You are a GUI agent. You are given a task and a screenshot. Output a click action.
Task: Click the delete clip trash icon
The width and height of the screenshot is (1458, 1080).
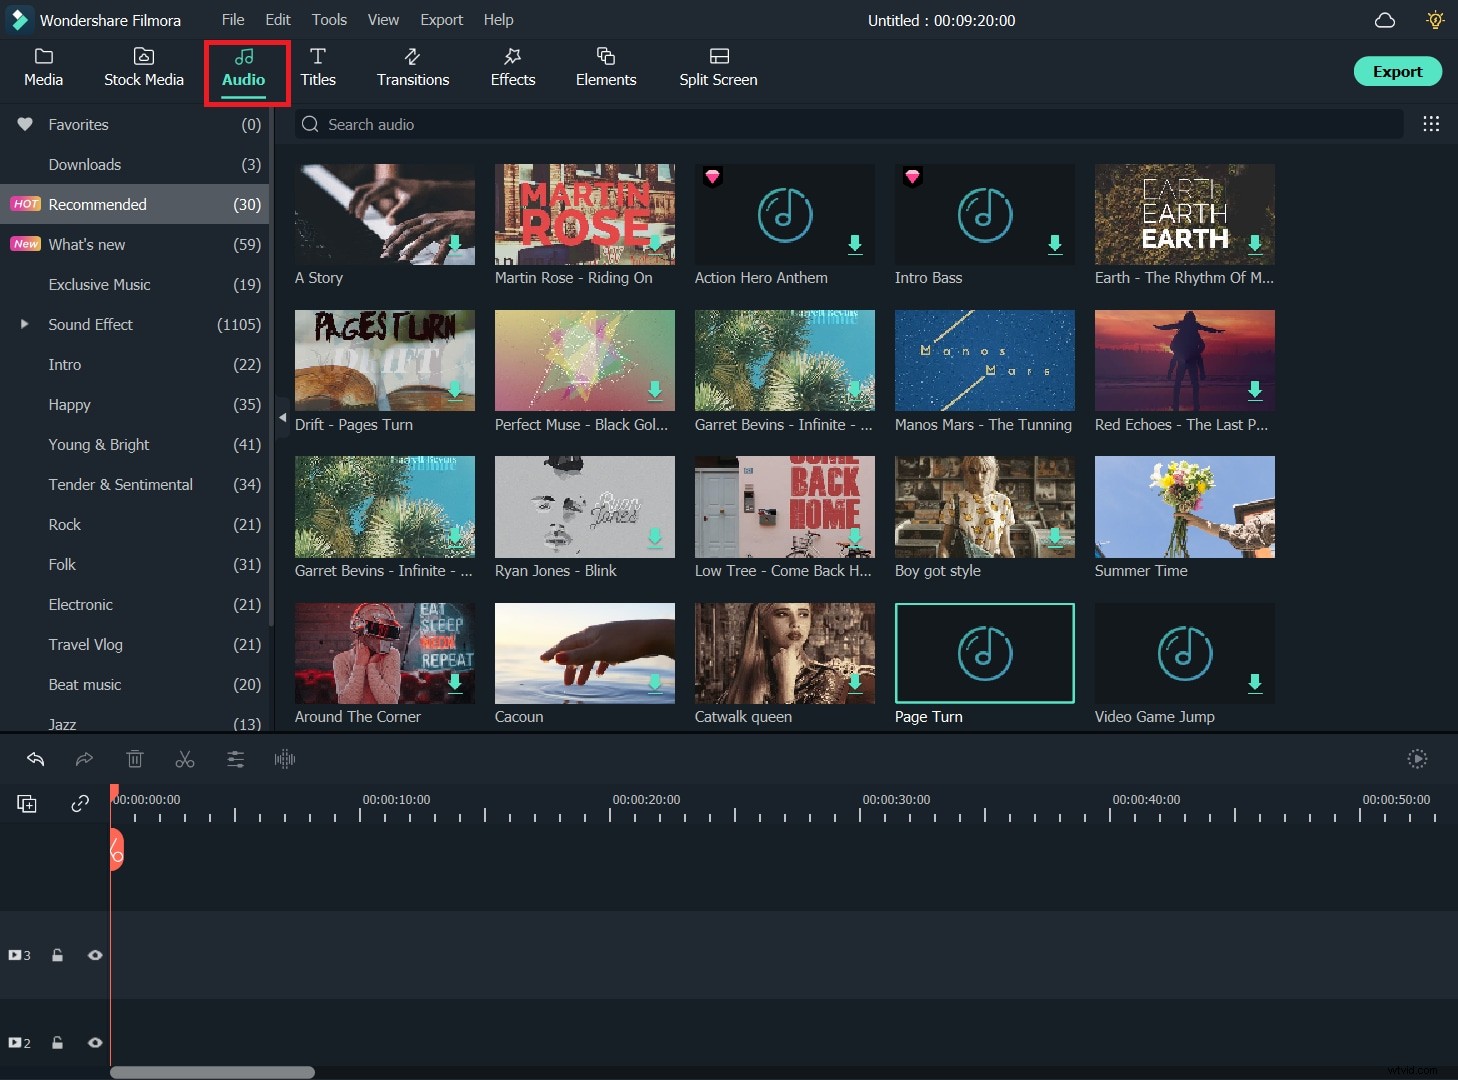135,759
